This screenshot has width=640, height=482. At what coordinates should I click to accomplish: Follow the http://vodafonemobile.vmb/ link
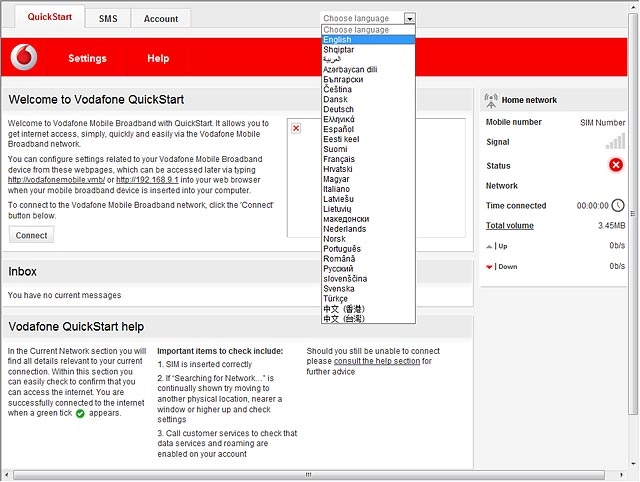point(56,180)
